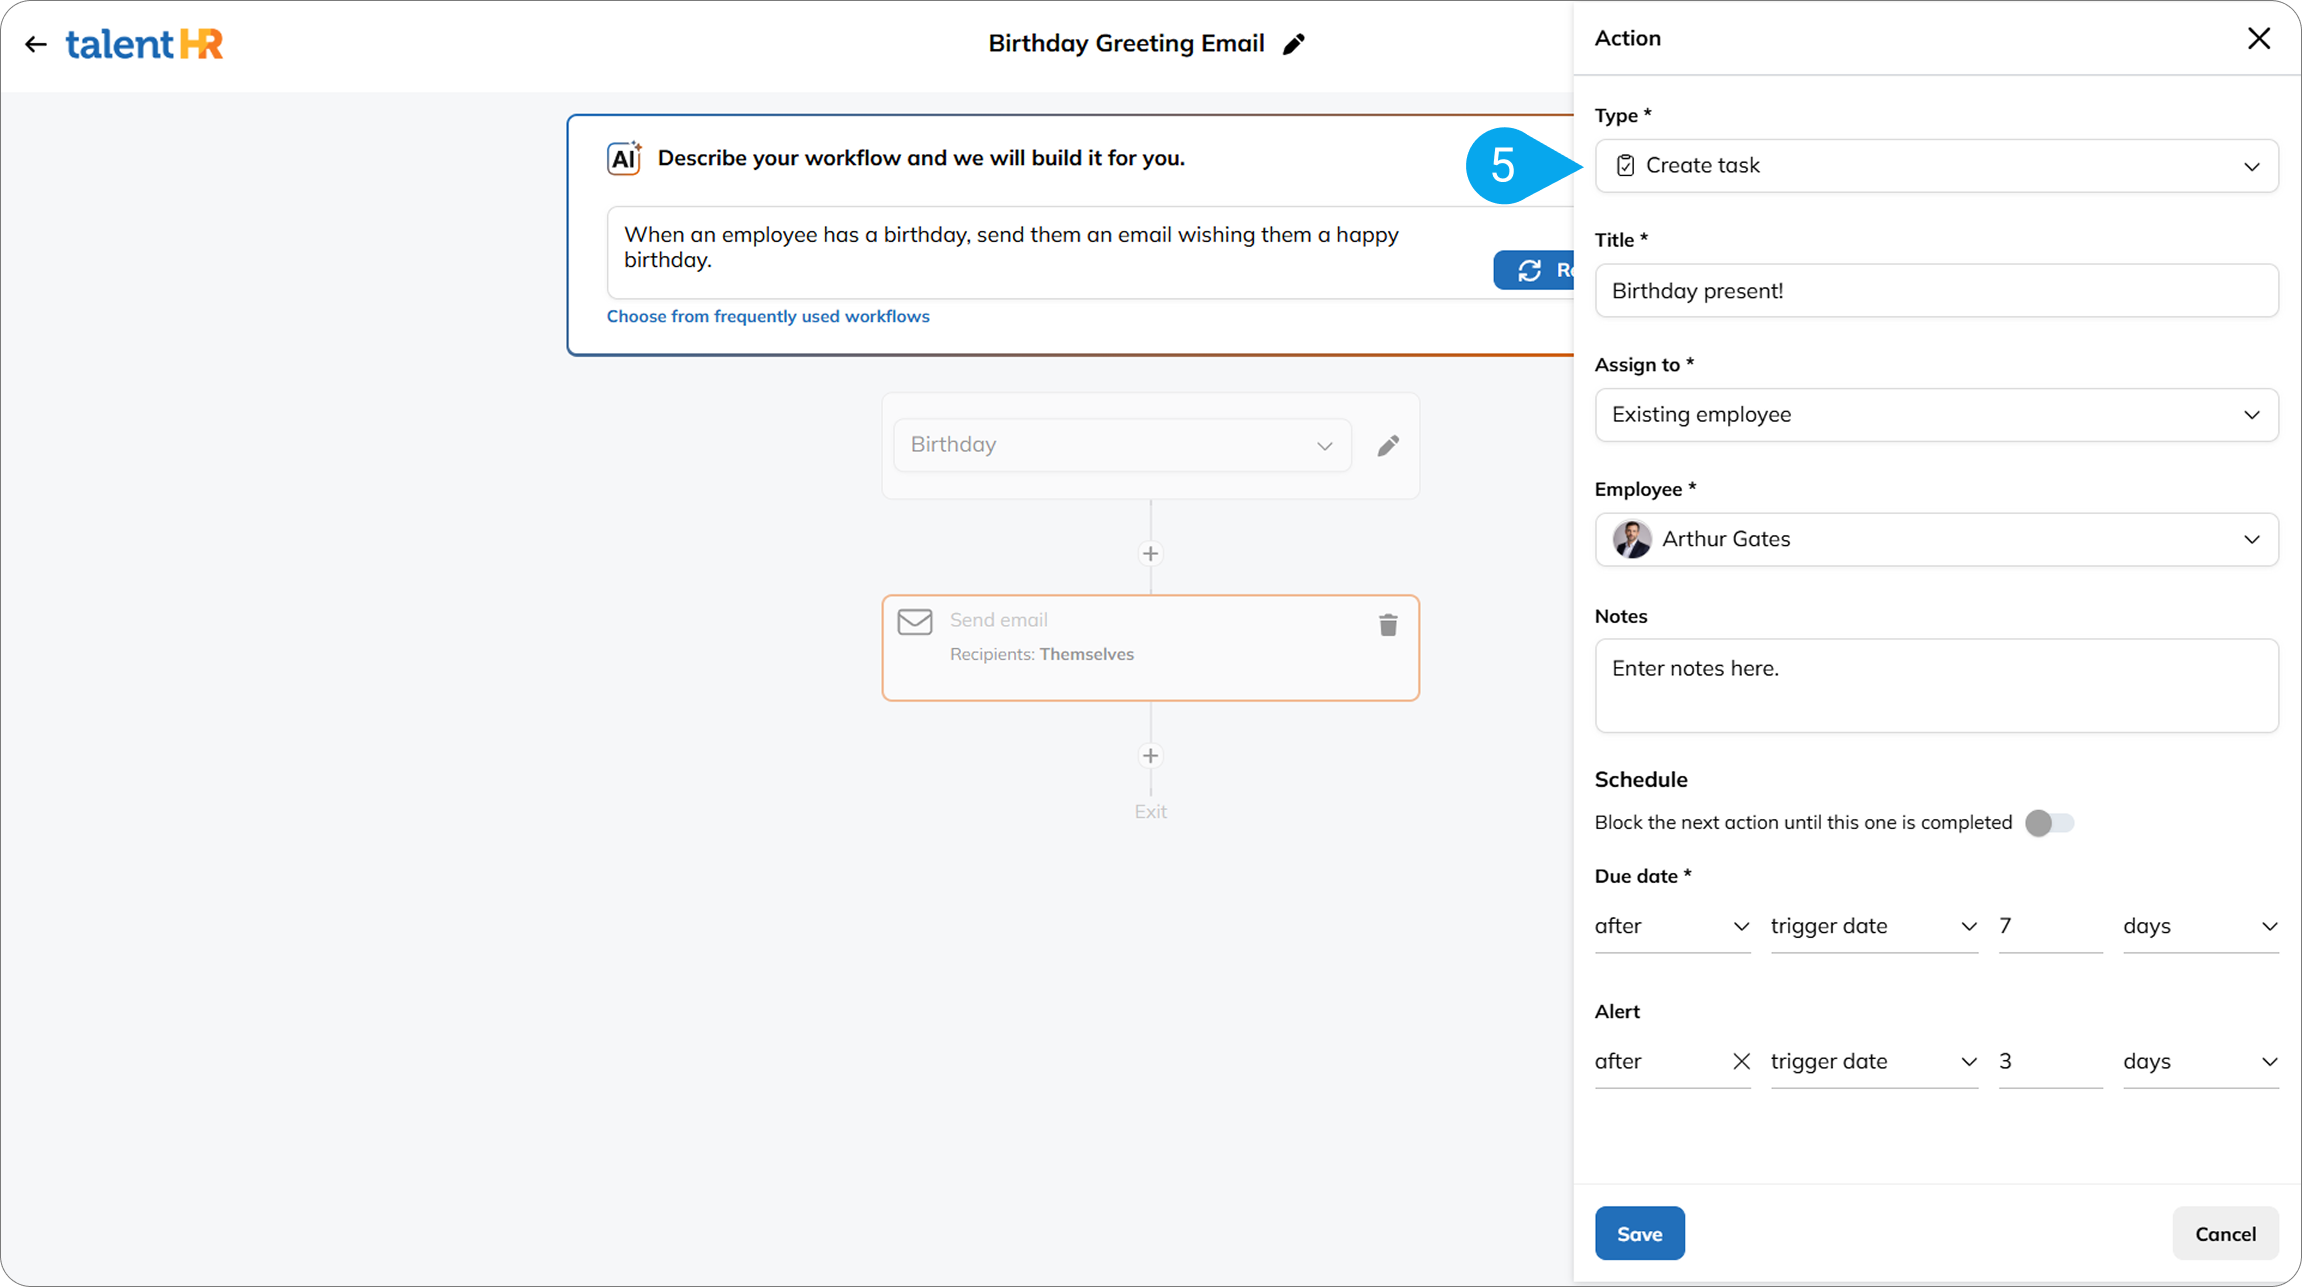
Task: Add a step above Send email
Action: [1151, 554]
